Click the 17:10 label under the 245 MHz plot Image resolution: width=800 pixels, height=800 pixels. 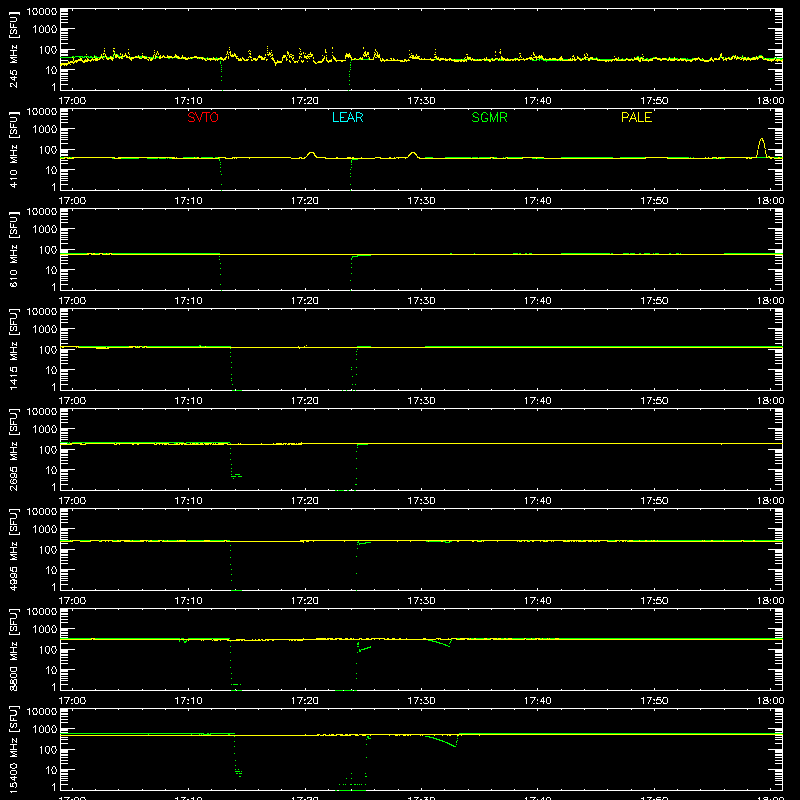[188, 101]
